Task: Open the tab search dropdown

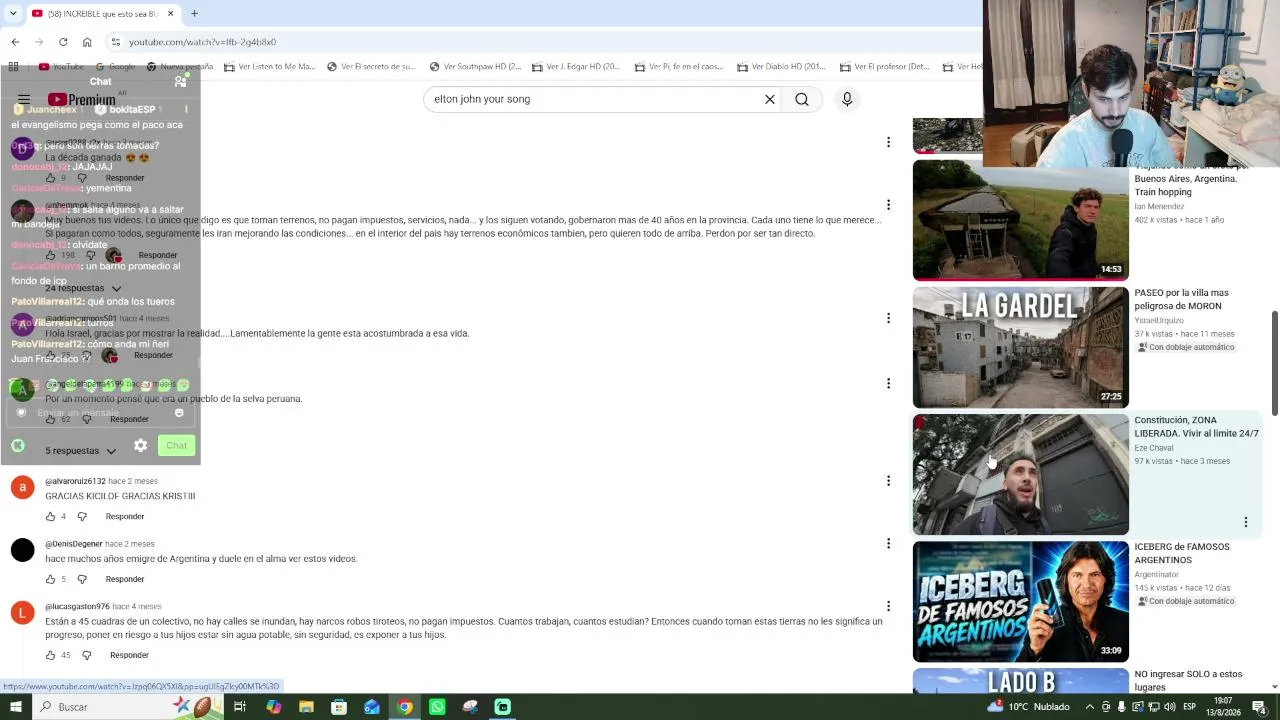Action: (13, 13)
